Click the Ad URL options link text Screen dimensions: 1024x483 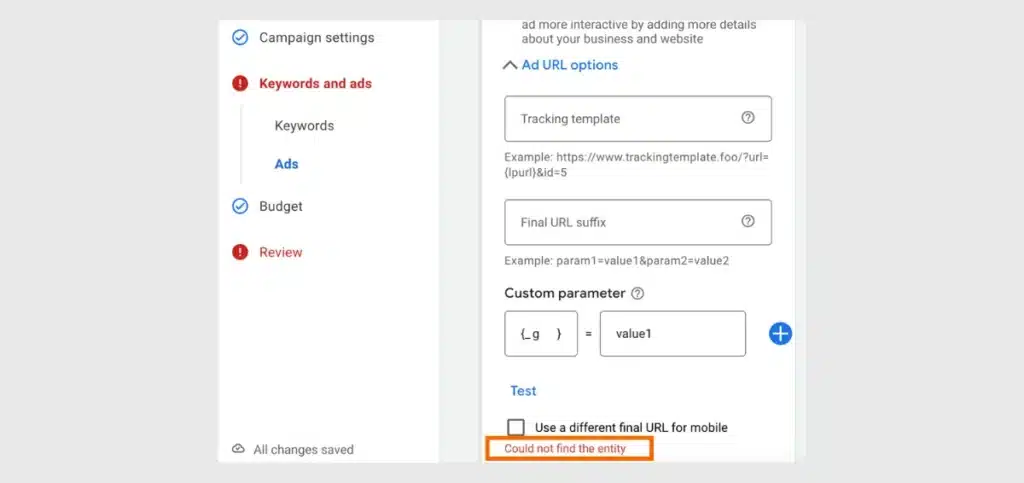coord(569,65)
